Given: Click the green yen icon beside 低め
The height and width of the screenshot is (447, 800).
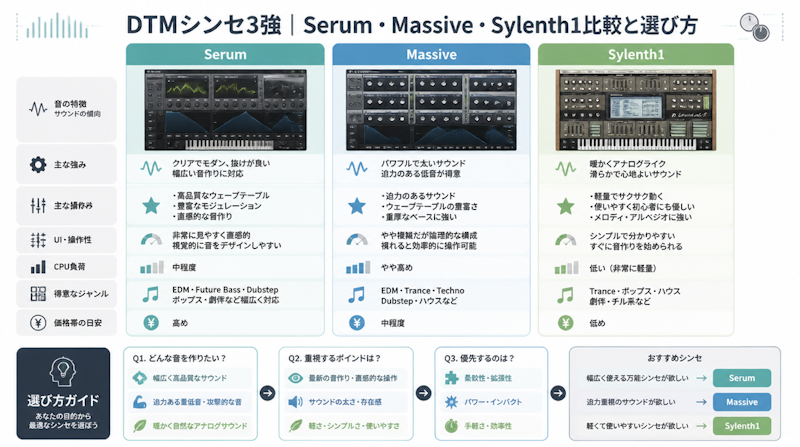Looking at the screenshot, I should tap(565, 322).
